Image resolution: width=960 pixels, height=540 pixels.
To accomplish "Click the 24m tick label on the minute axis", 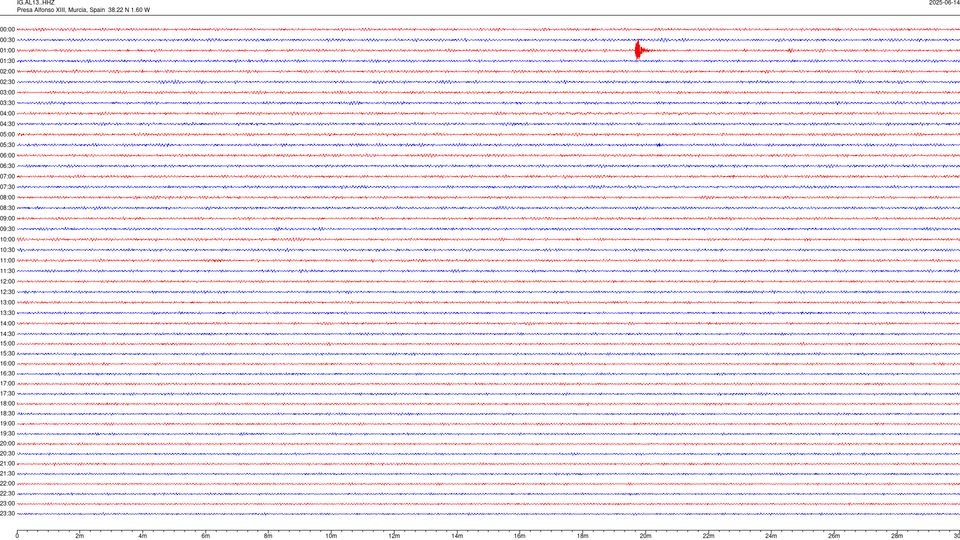I will [771, 536].
